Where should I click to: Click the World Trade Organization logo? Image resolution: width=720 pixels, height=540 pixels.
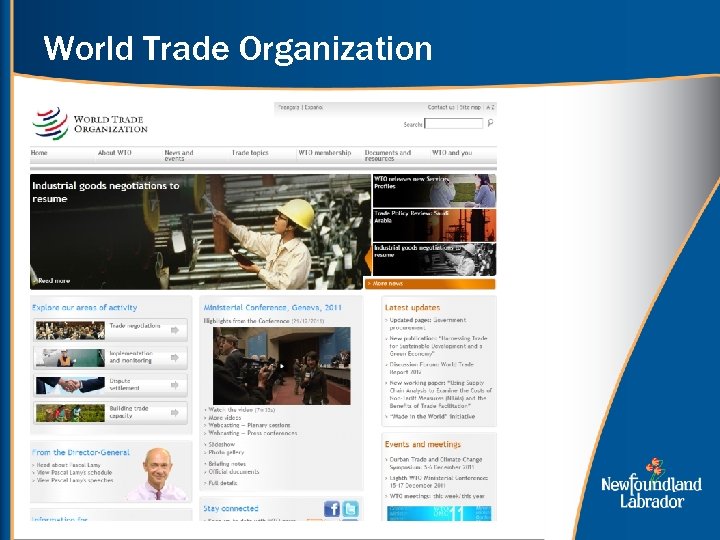tap(90, 124)
